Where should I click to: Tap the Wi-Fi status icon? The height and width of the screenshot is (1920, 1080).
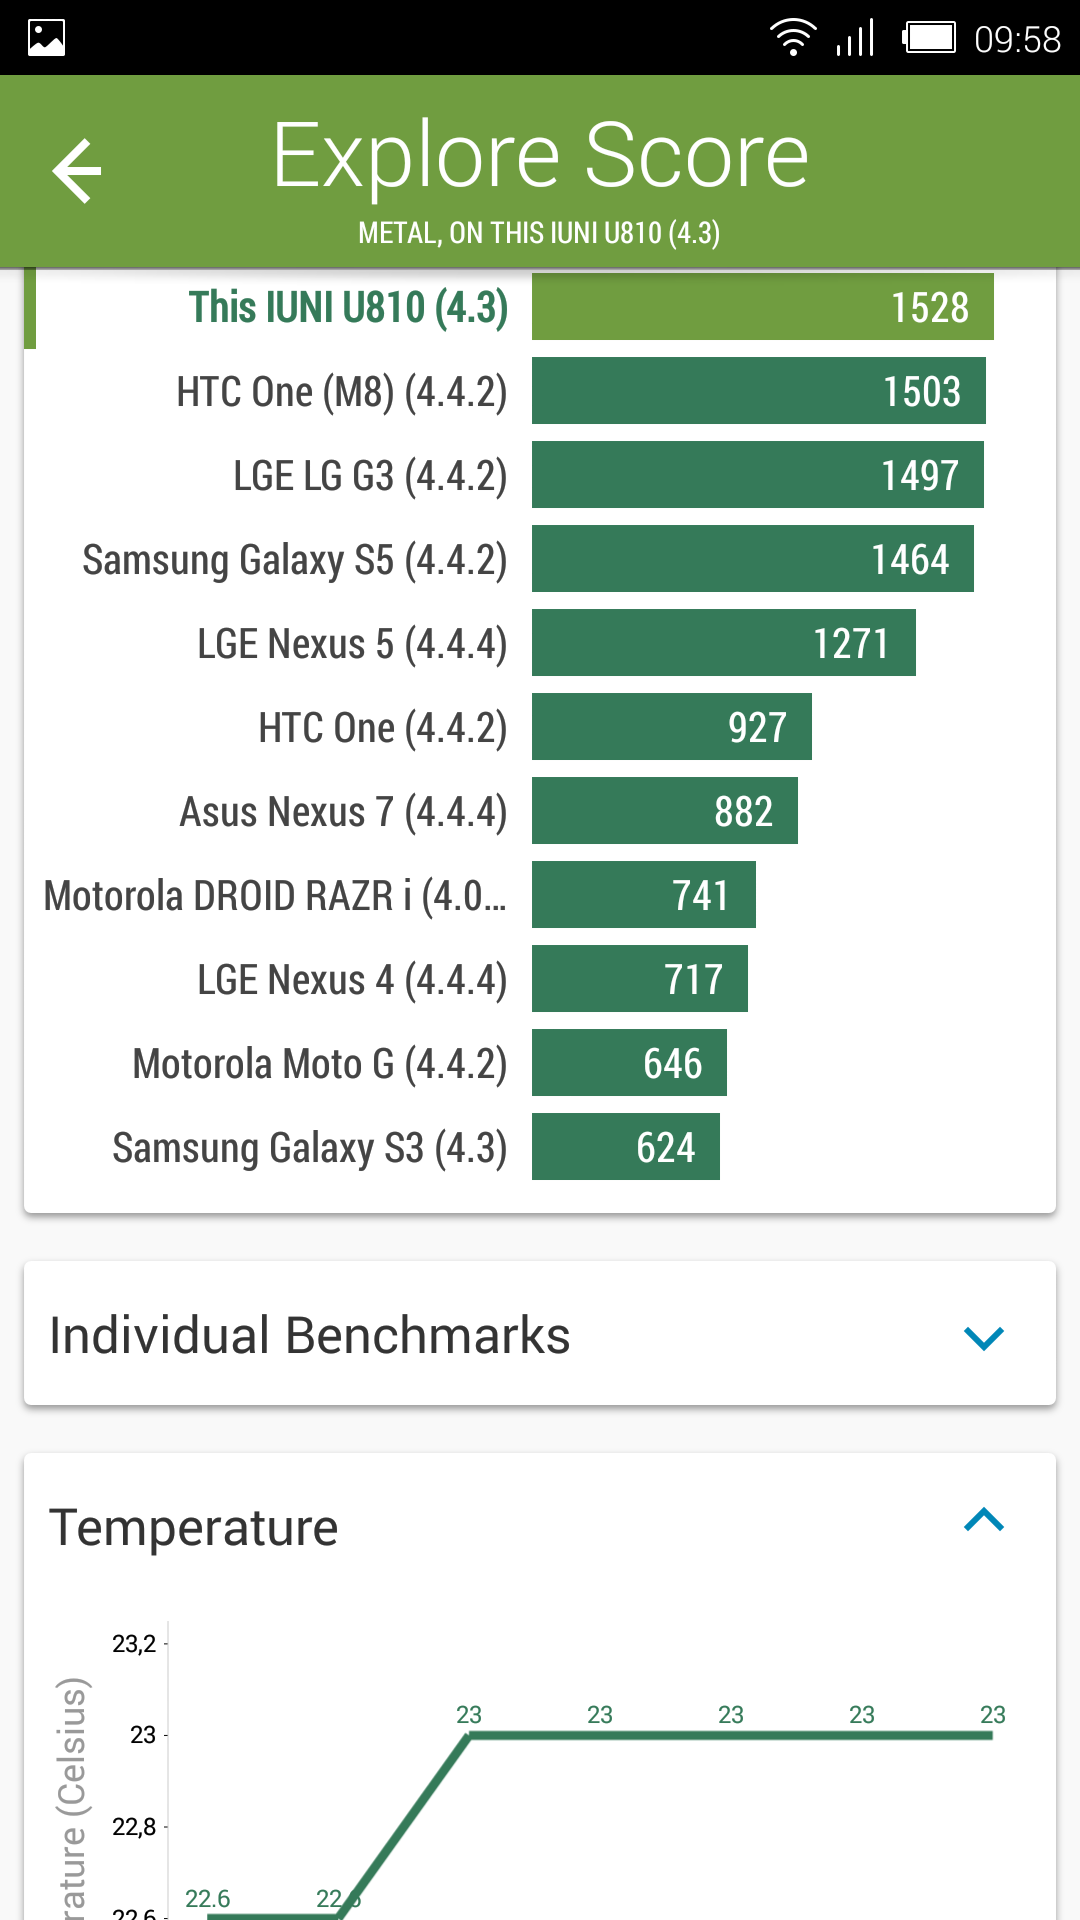click(x=792, y=38)
